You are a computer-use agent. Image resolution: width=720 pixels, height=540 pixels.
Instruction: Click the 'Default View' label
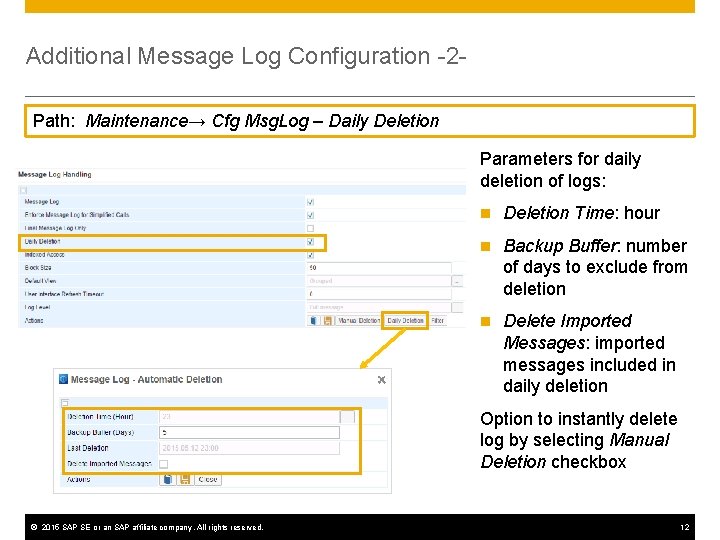40,281
